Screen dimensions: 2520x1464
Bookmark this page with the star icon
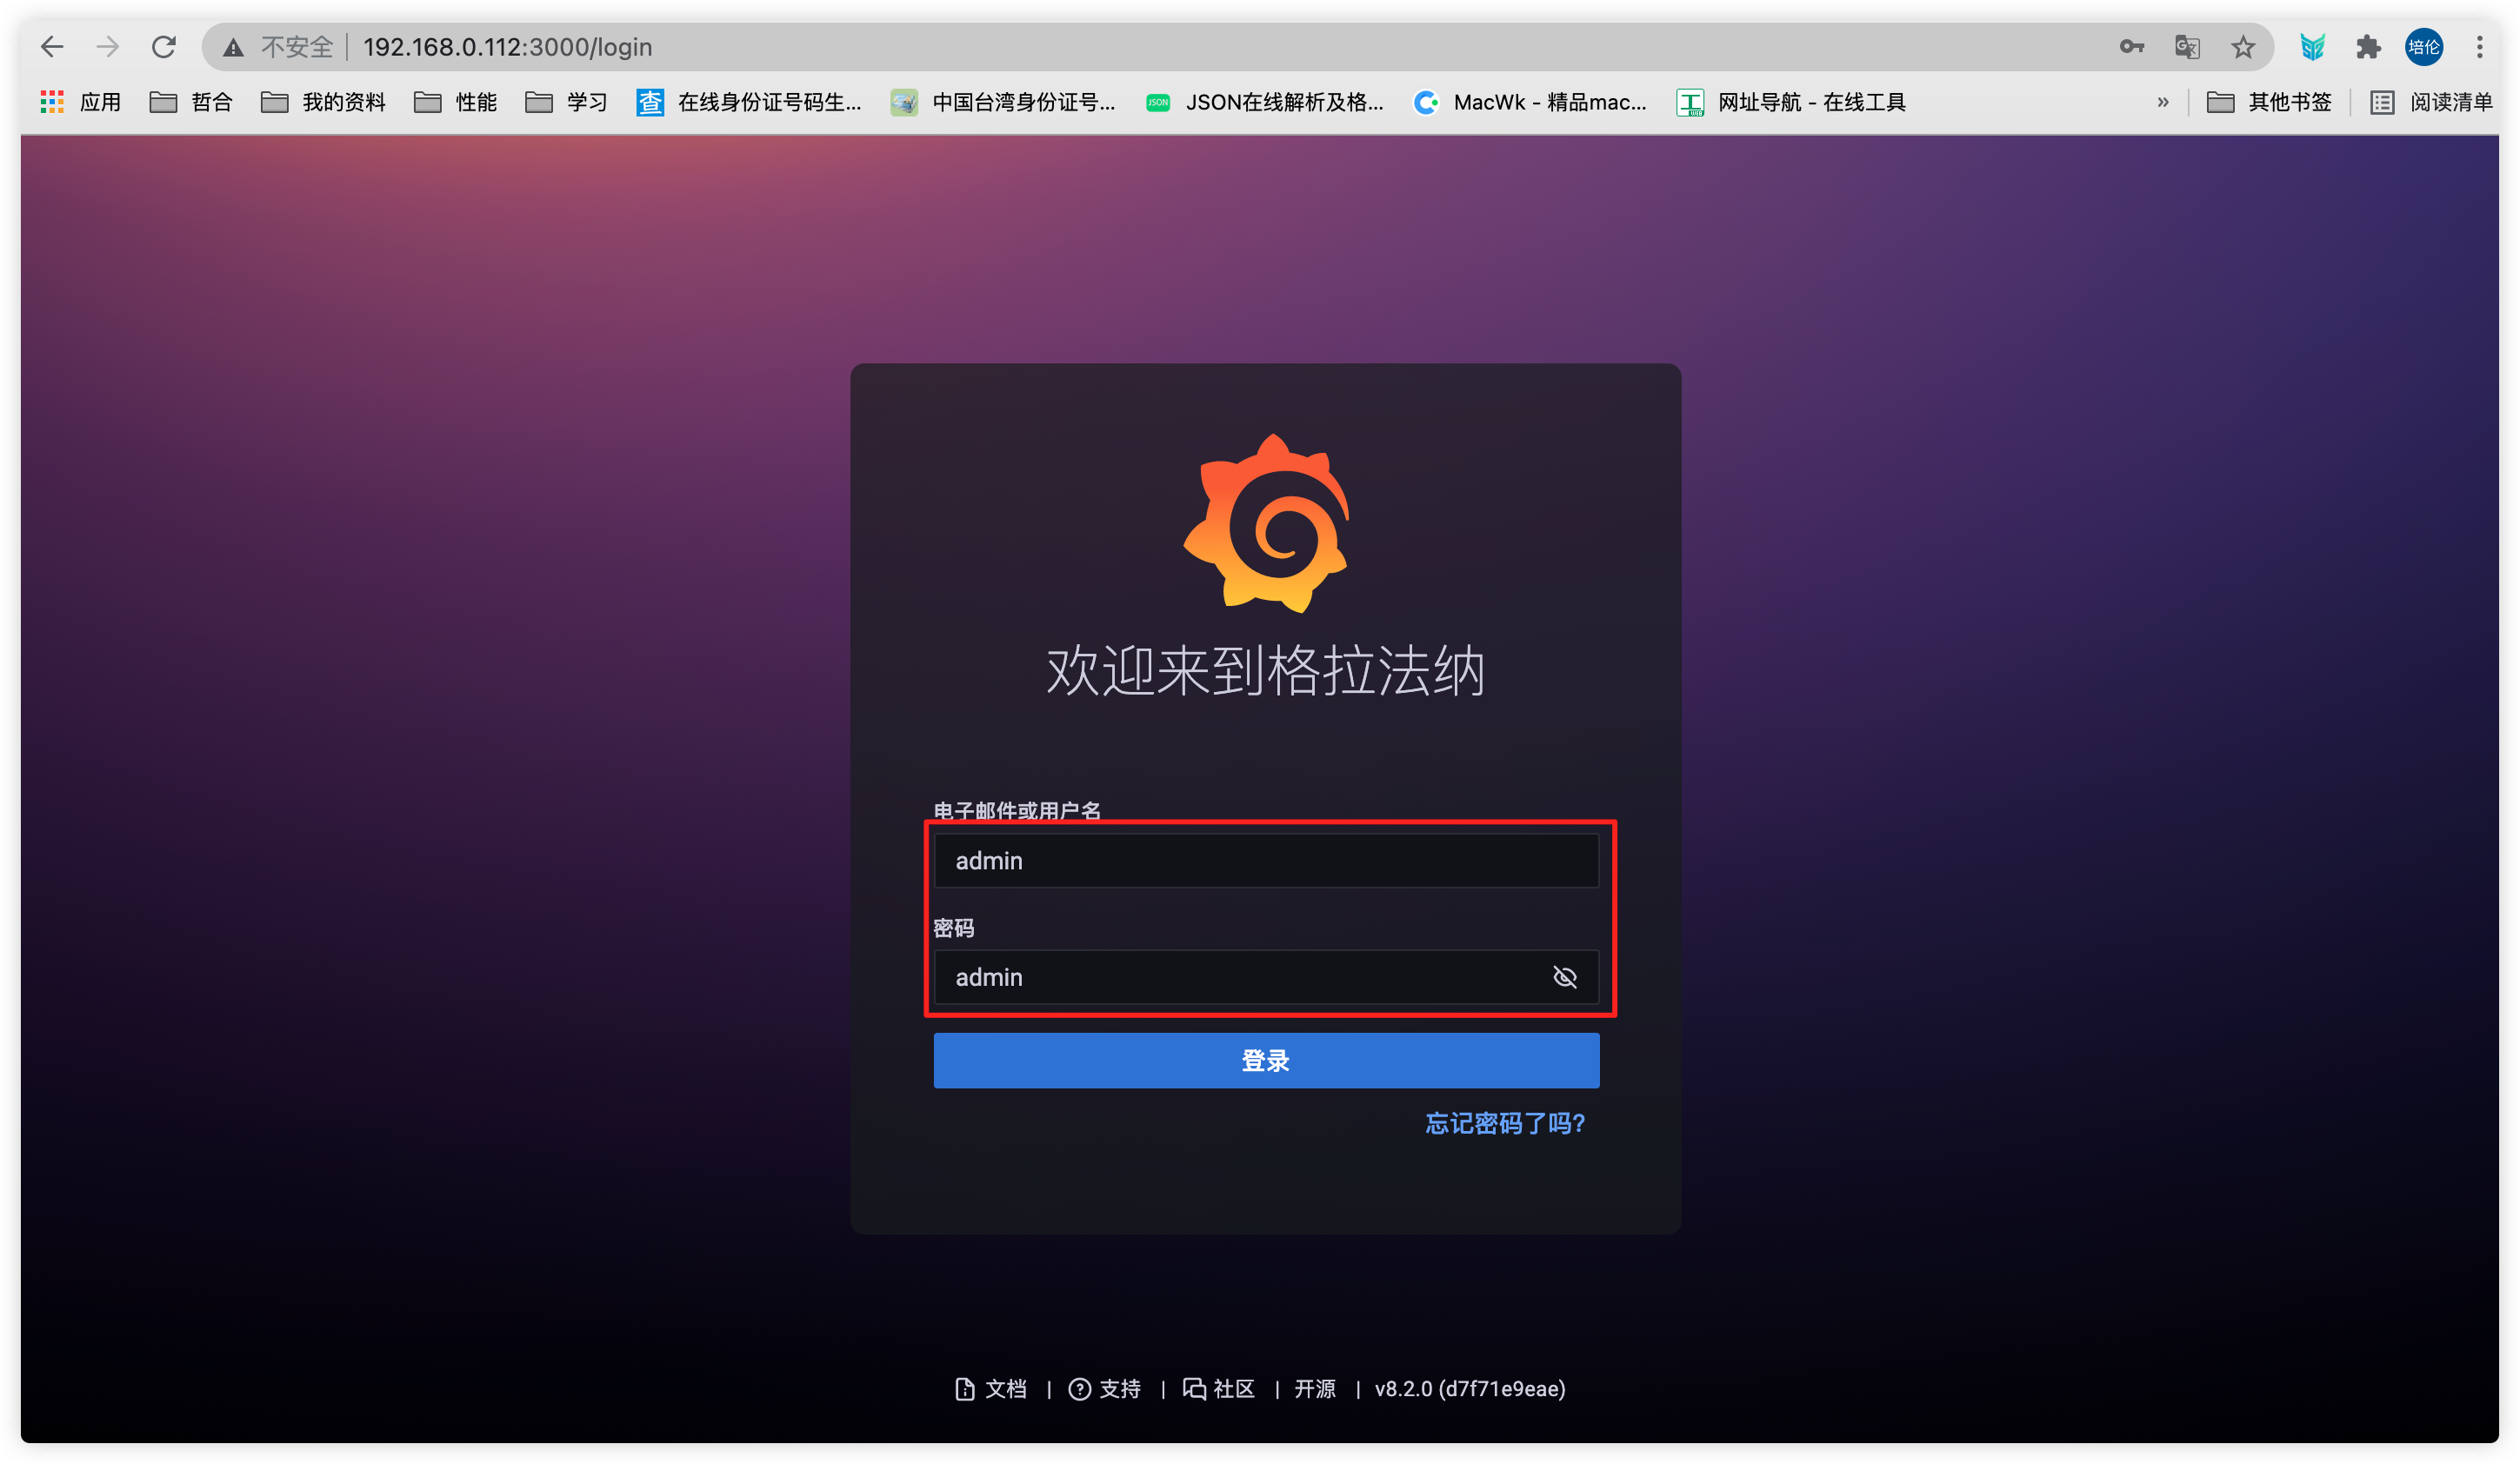coord(2243,47)
